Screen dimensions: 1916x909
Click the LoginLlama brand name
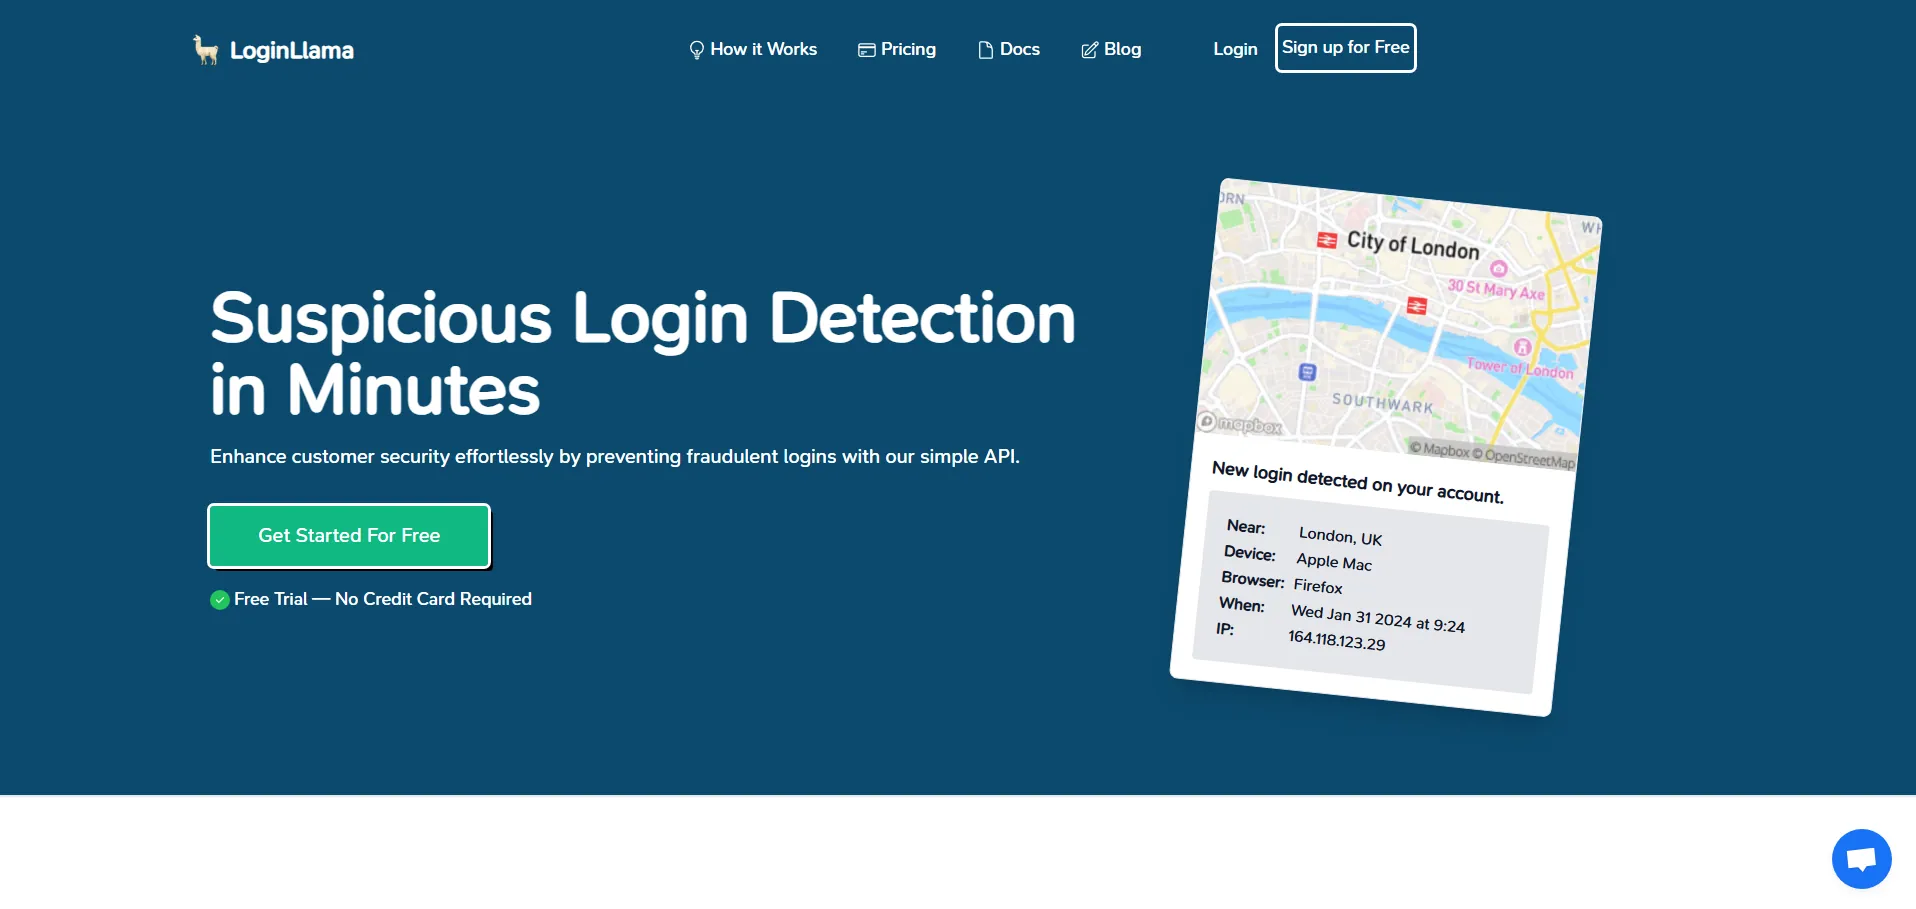pos(291,51)
